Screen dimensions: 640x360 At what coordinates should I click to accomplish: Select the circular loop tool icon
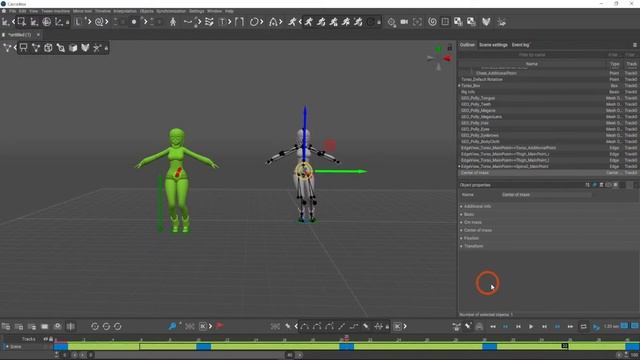(254, 22)
